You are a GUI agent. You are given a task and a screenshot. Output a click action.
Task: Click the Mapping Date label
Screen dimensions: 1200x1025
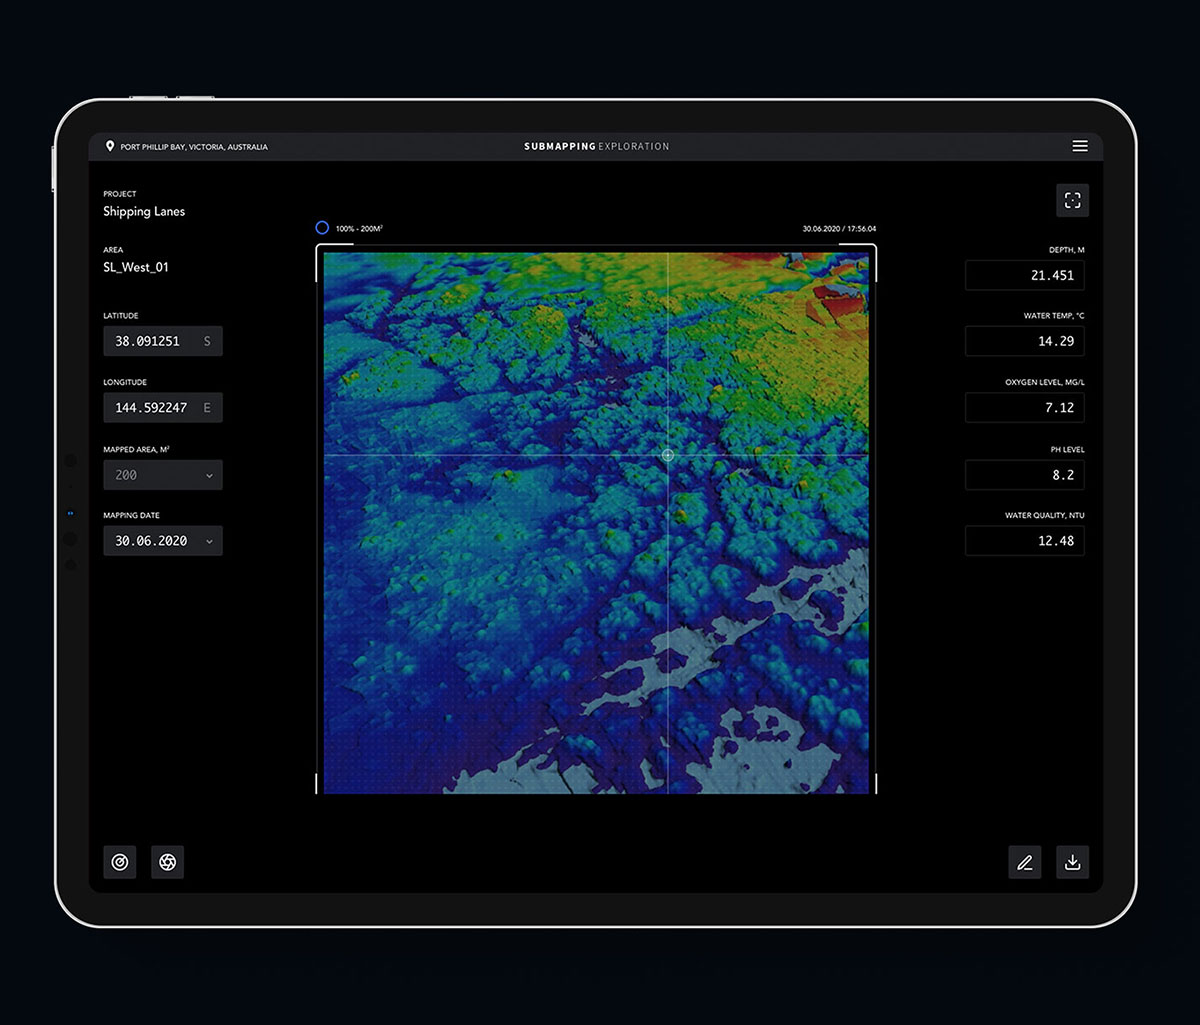coord(131,516)
